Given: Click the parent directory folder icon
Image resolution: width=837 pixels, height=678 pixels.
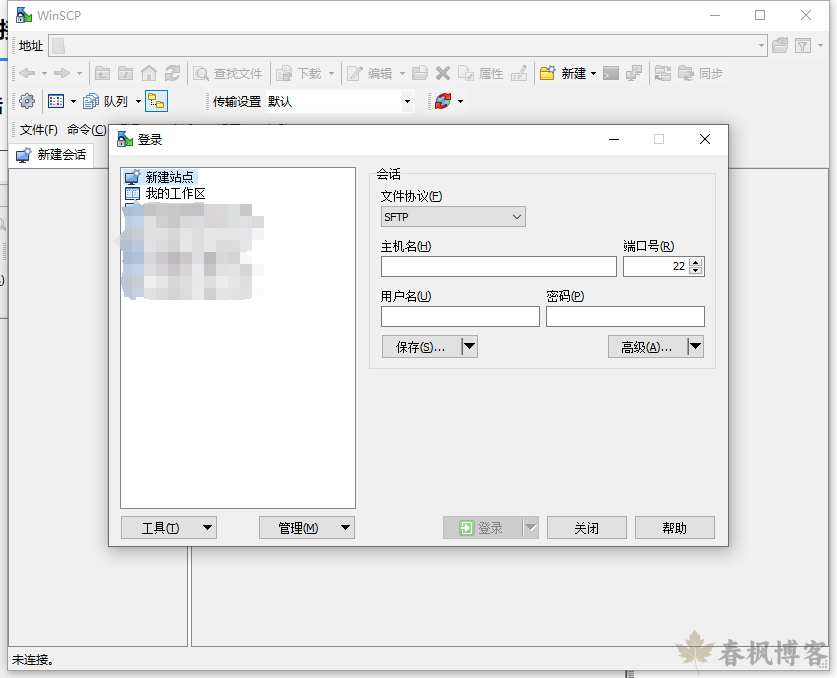Looking at the screenshot, I should point(102,73).
